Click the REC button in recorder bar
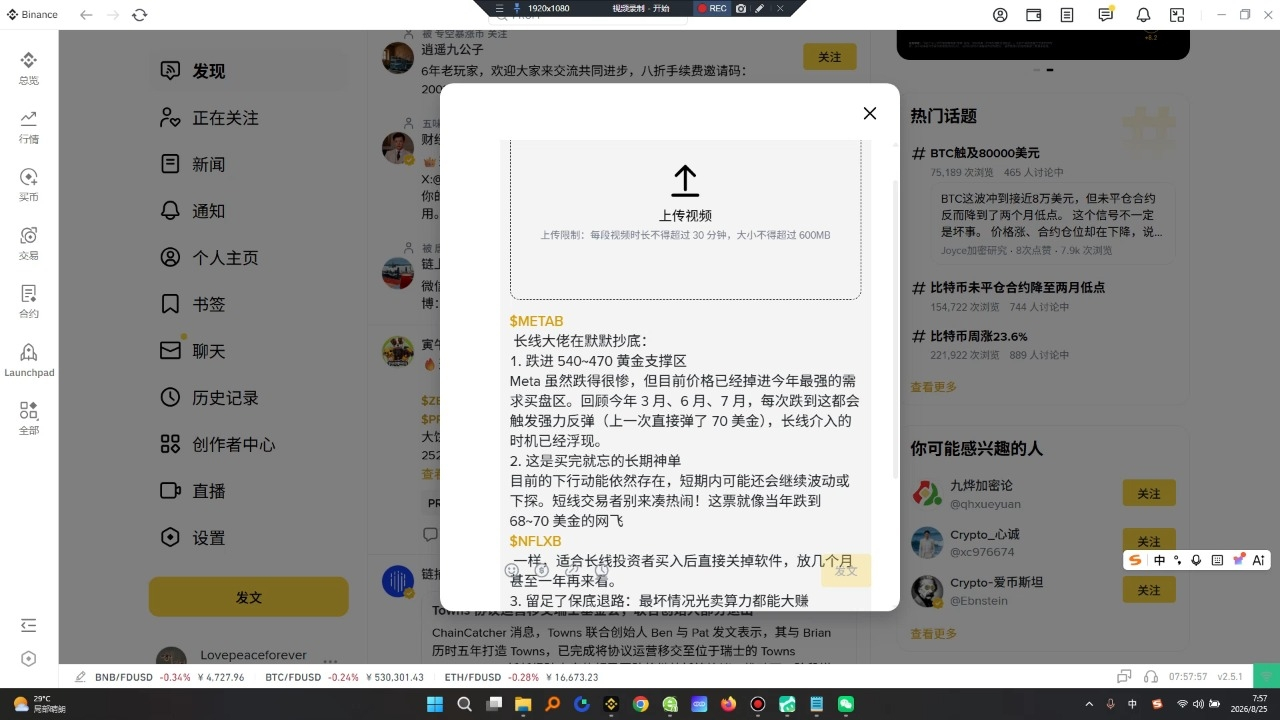The image size is (1280, 720). (x=712, y=8)
